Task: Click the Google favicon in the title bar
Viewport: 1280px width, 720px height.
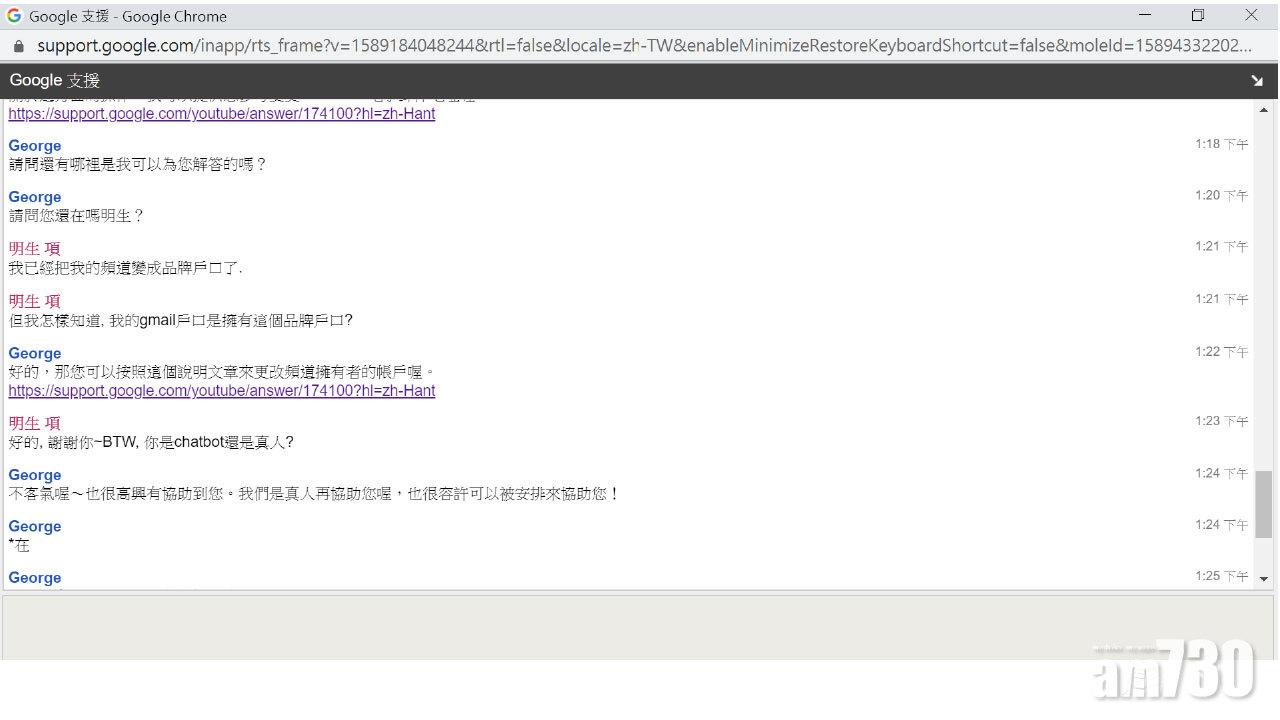Action: point(14,16)
